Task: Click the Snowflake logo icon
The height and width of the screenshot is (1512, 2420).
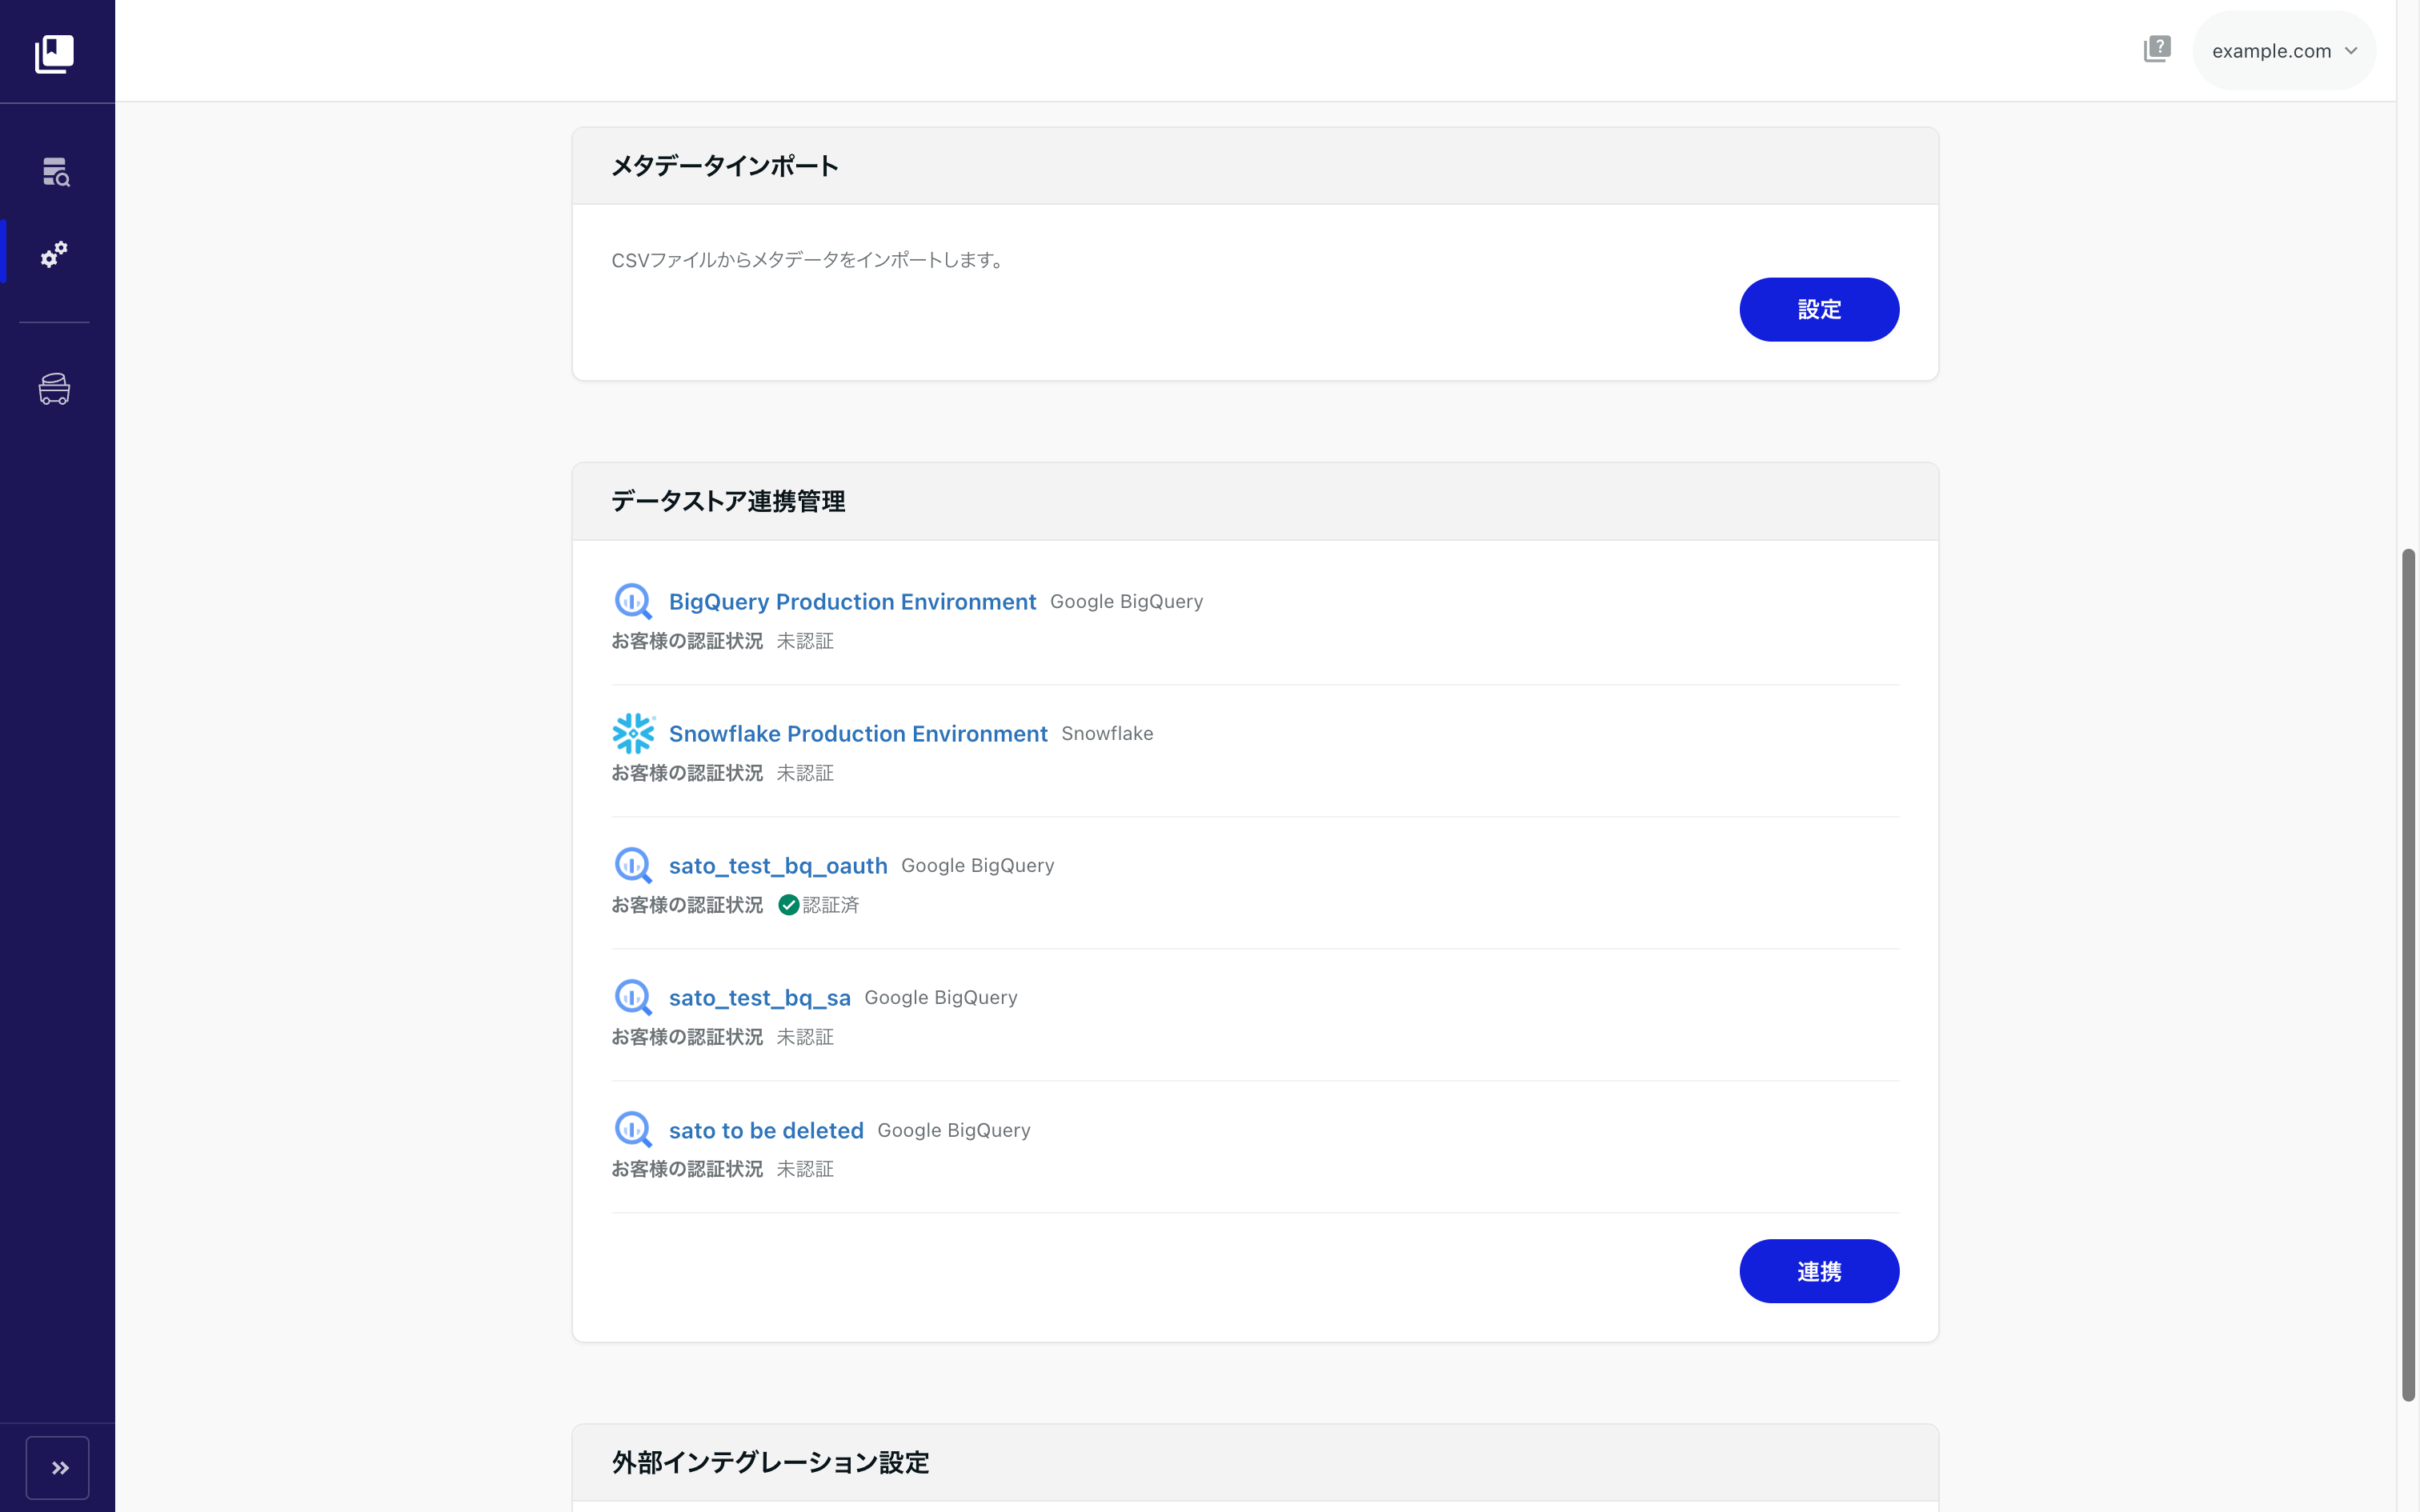Action: pos(633,733)
